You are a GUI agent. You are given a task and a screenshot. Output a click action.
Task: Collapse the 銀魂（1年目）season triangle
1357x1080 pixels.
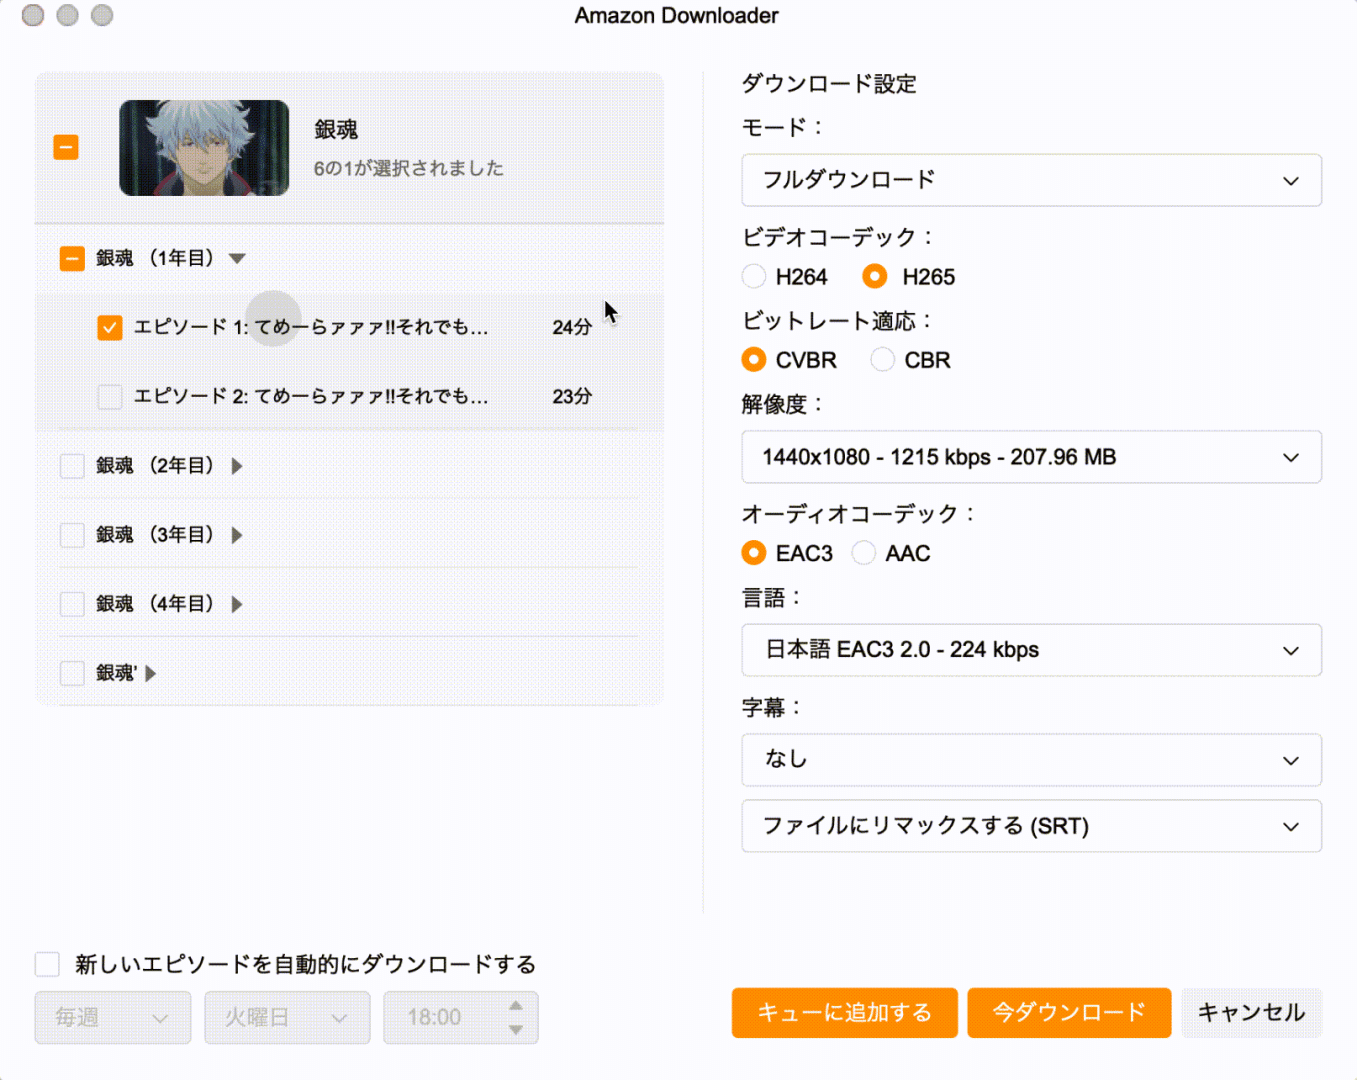point(237,259)
